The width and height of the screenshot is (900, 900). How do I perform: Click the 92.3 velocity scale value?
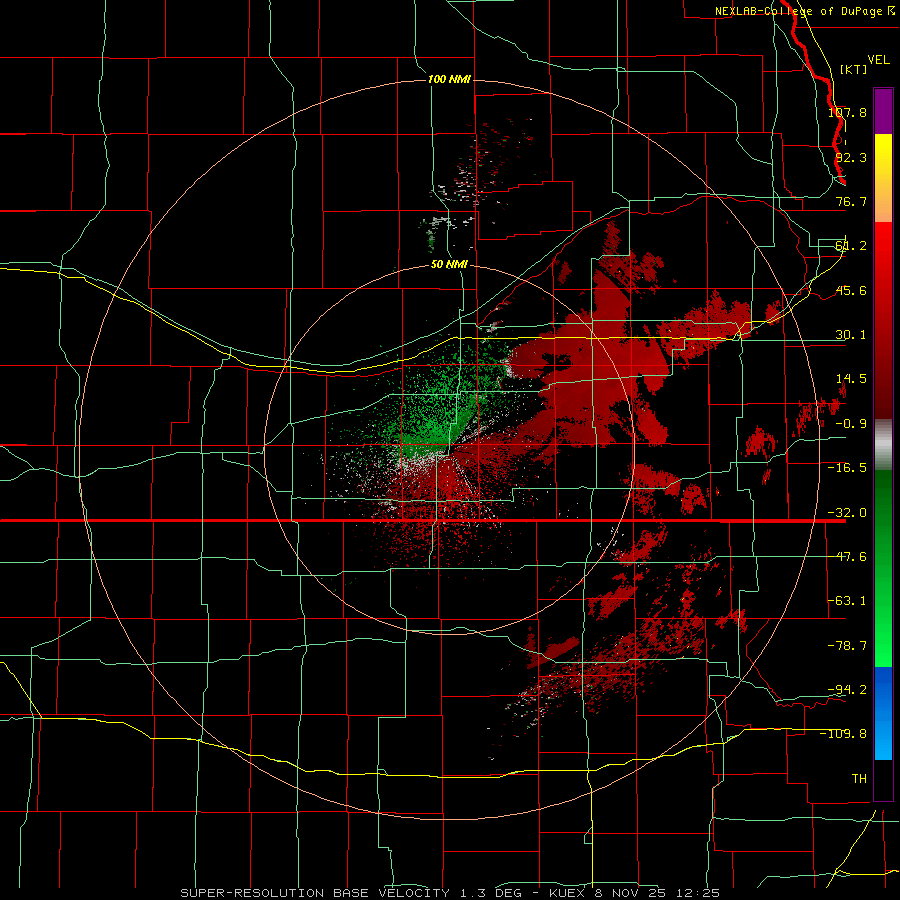pyautogui.click(x=851, y=157)
